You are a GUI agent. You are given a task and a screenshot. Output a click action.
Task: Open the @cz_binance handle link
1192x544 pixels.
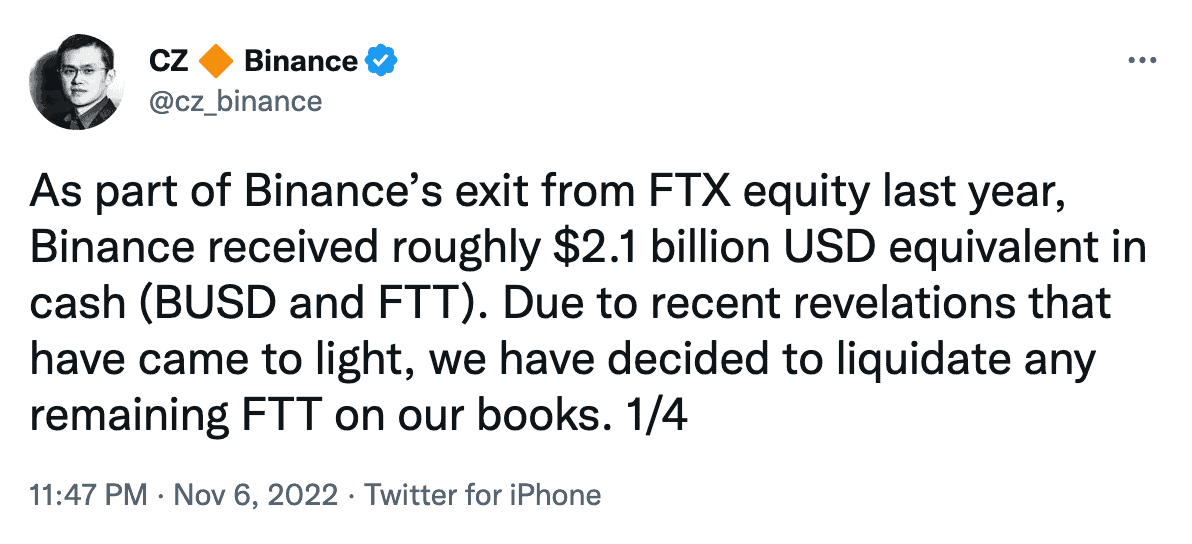point(235,100)
